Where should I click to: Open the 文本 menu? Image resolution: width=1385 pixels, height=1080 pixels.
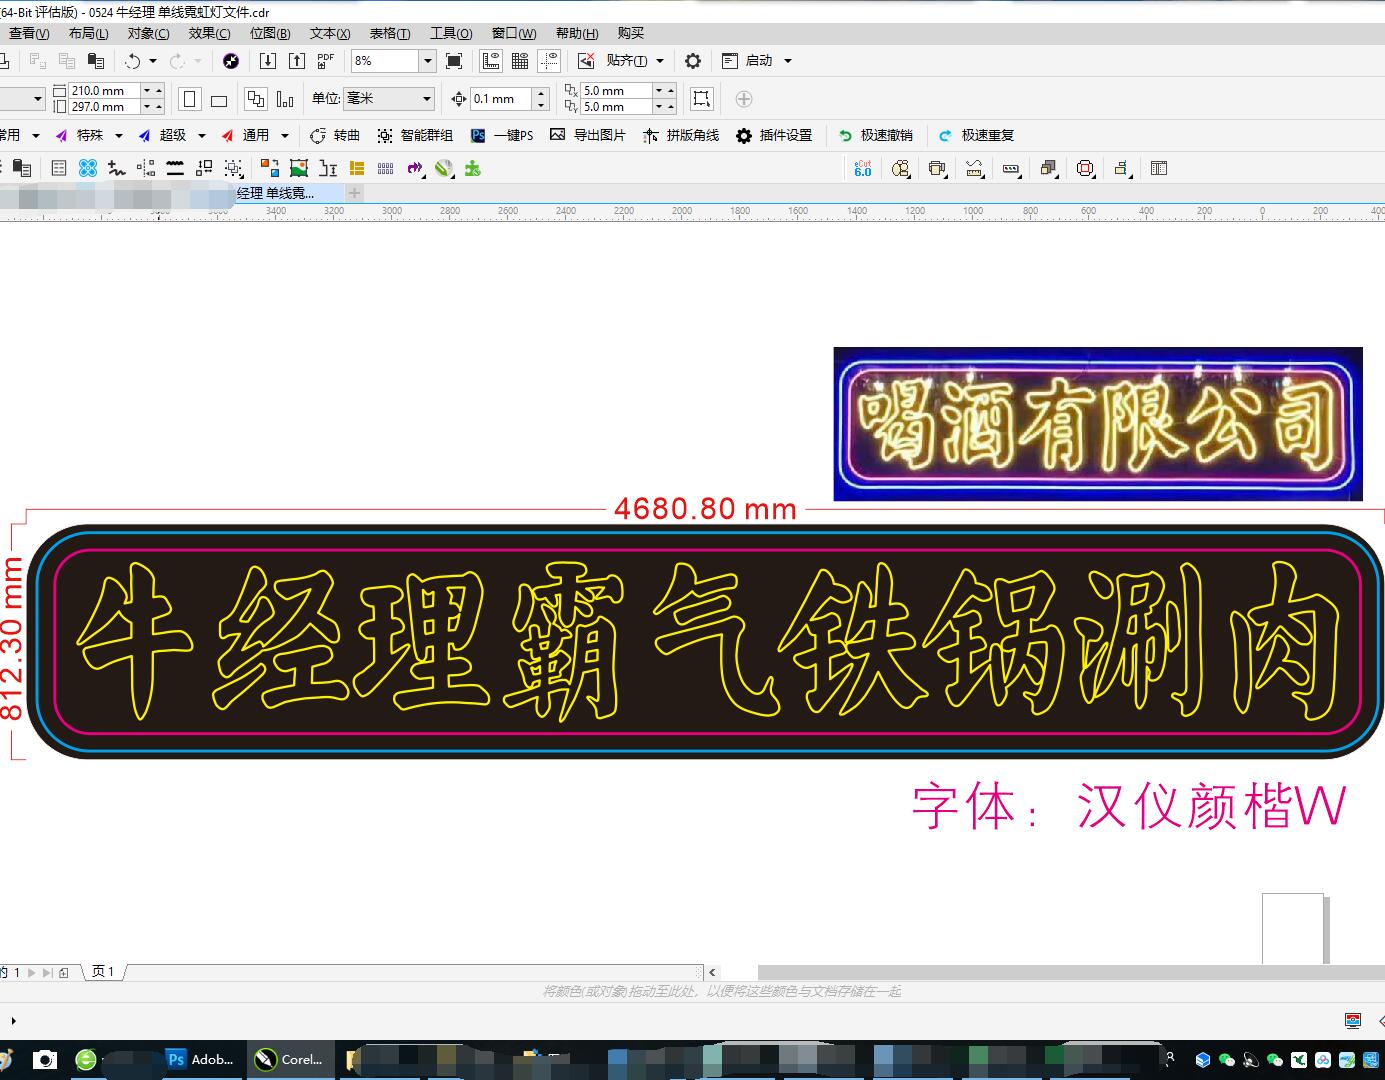[330, 33]
